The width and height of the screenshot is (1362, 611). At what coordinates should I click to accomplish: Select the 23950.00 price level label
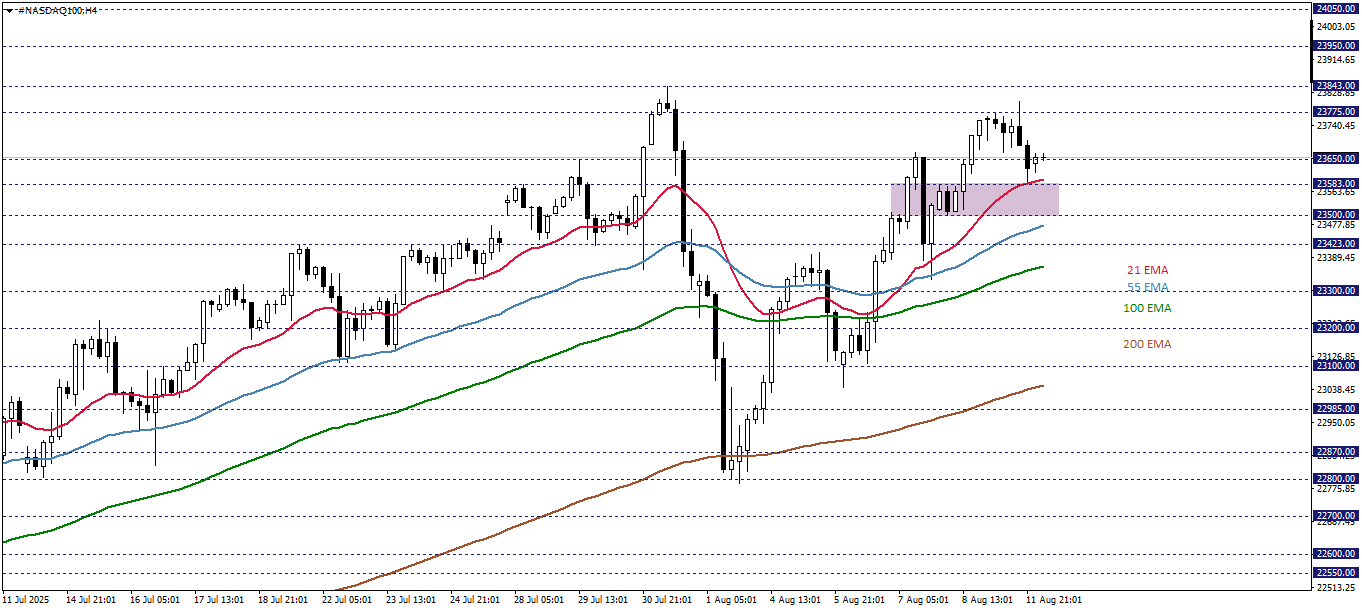(x=1336, y=46)
